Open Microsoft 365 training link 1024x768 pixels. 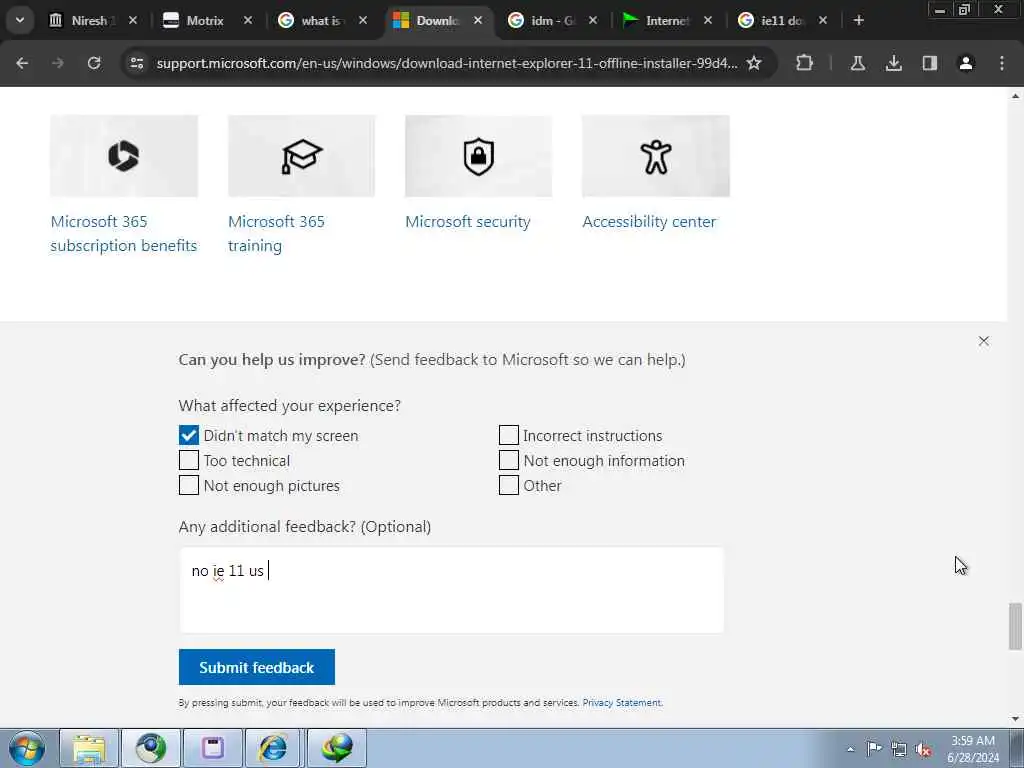[276, 233]
